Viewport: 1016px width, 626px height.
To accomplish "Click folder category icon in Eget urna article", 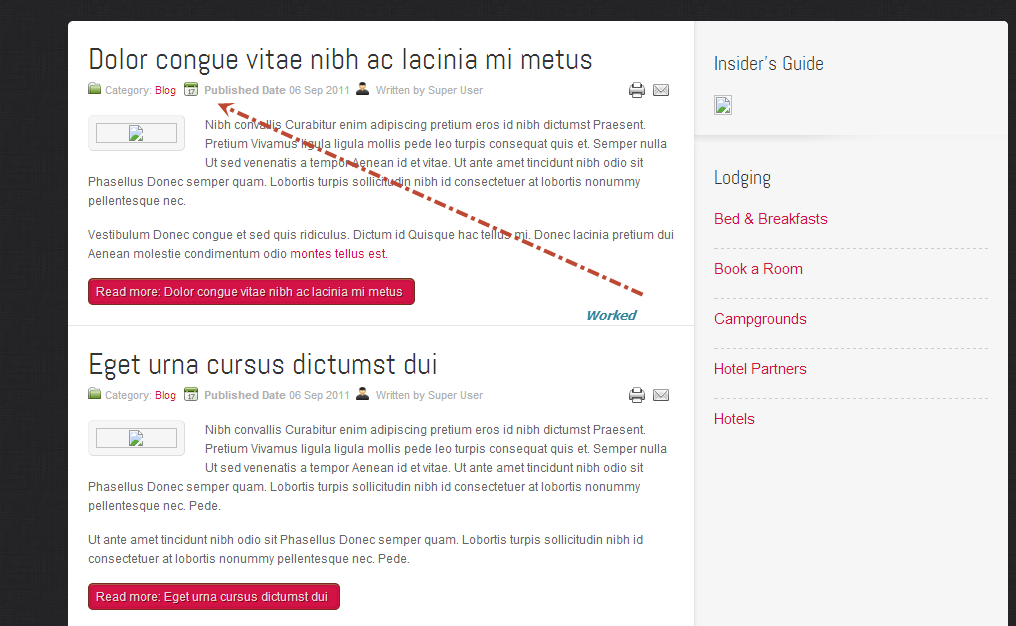I will tap(95, 394).
